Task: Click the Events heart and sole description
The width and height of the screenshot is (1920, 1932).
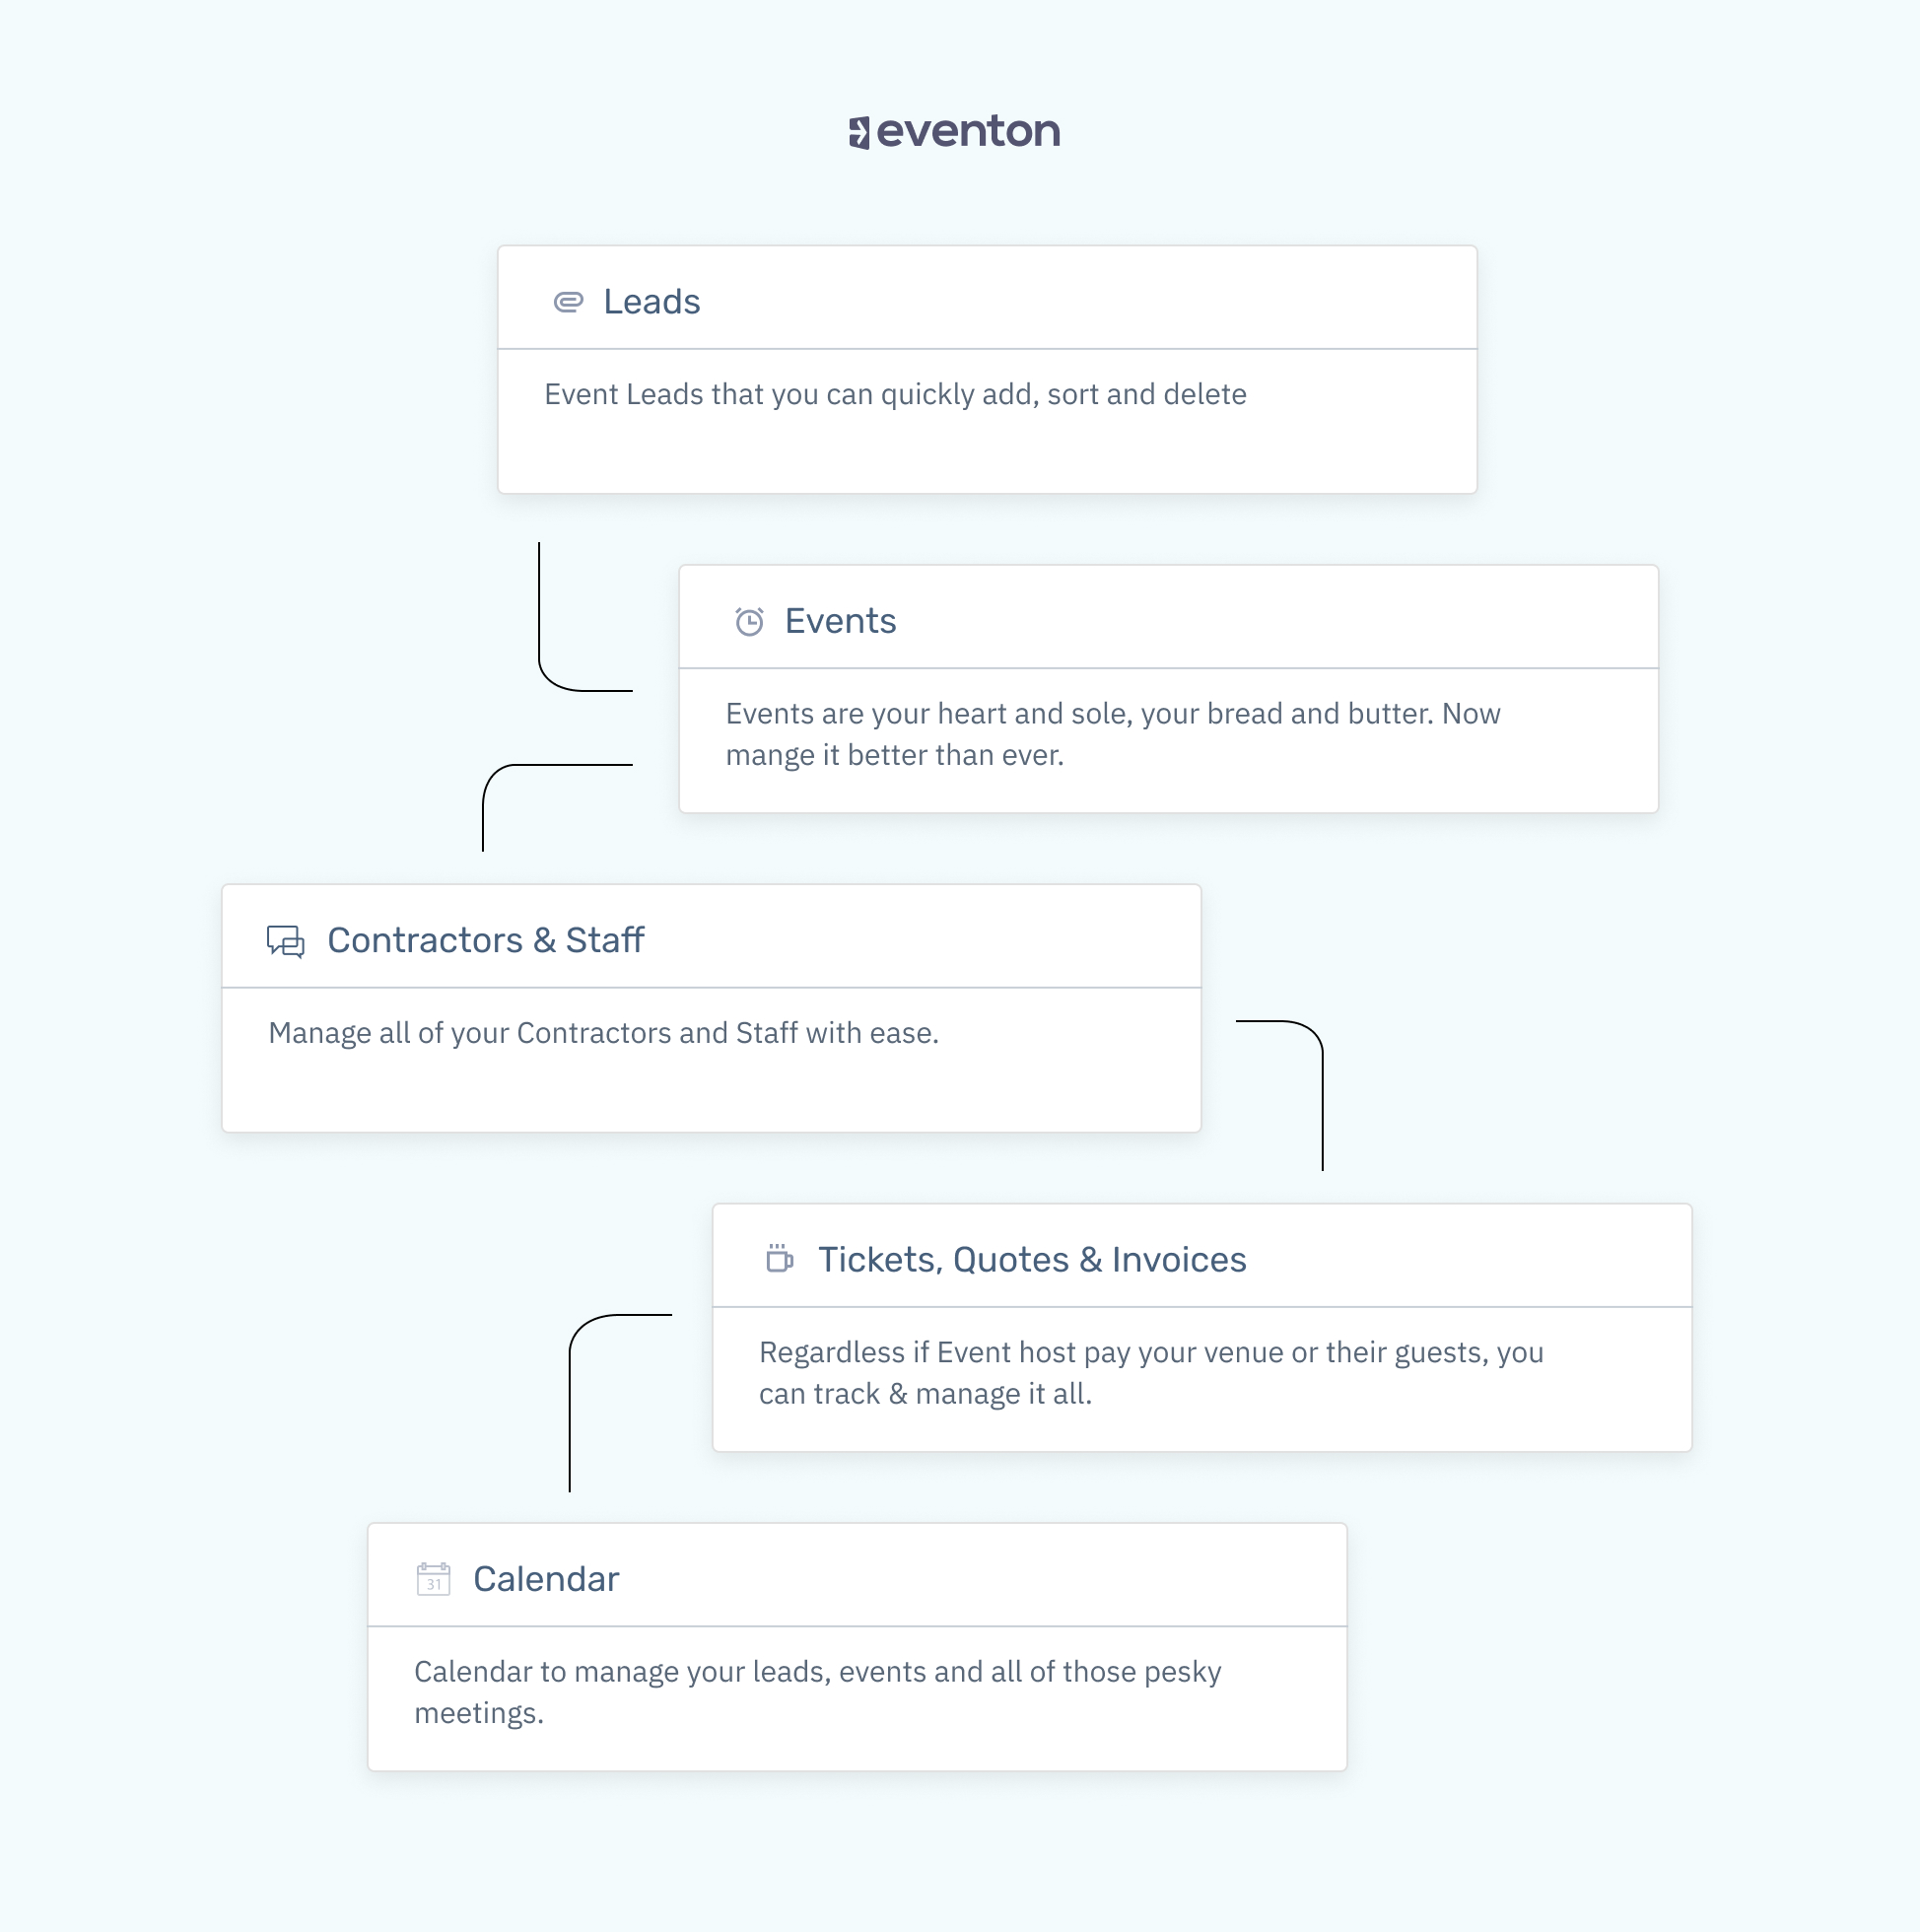Action: point(1113,735)
